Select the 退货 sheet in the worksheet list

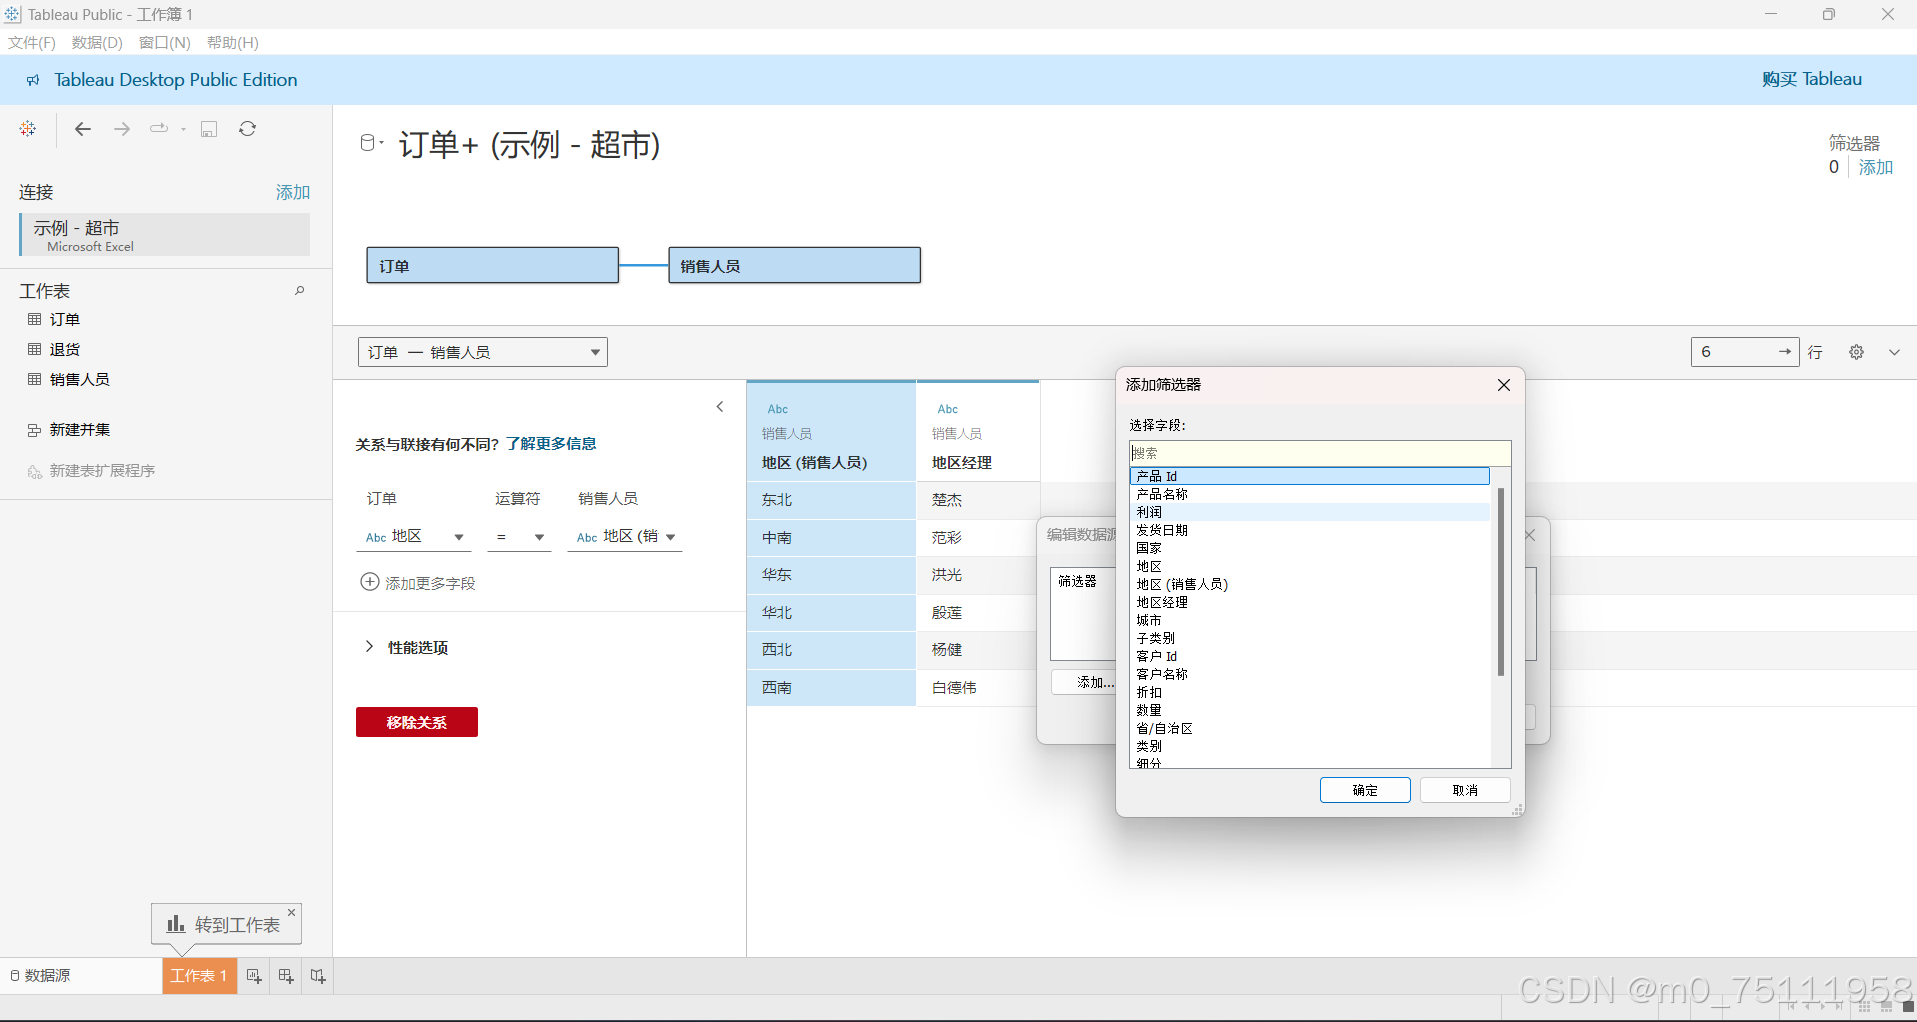click(x=65, y=349)
